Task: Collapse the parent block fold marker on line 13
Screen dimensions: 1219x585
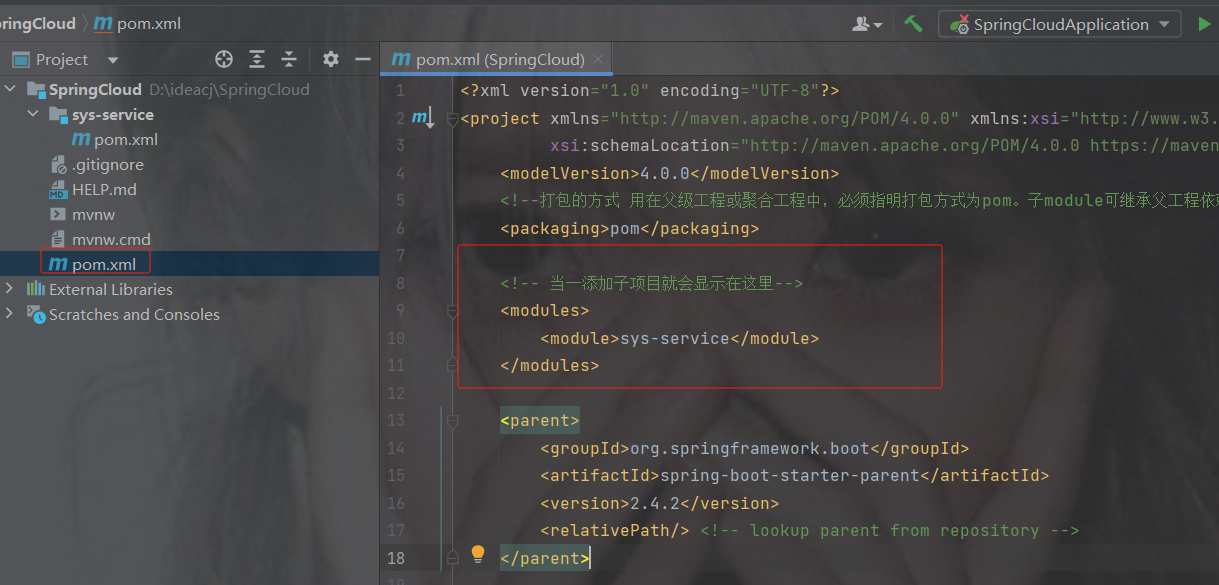Action: [x=452, y=420]
